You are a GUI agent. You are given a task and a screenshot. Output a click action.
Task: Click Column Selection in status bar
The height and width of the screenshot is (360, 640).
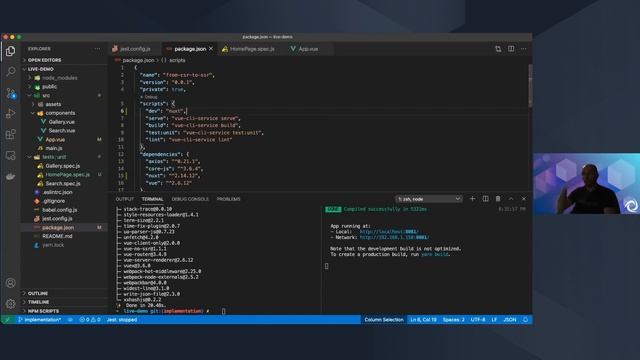(384, 320)
